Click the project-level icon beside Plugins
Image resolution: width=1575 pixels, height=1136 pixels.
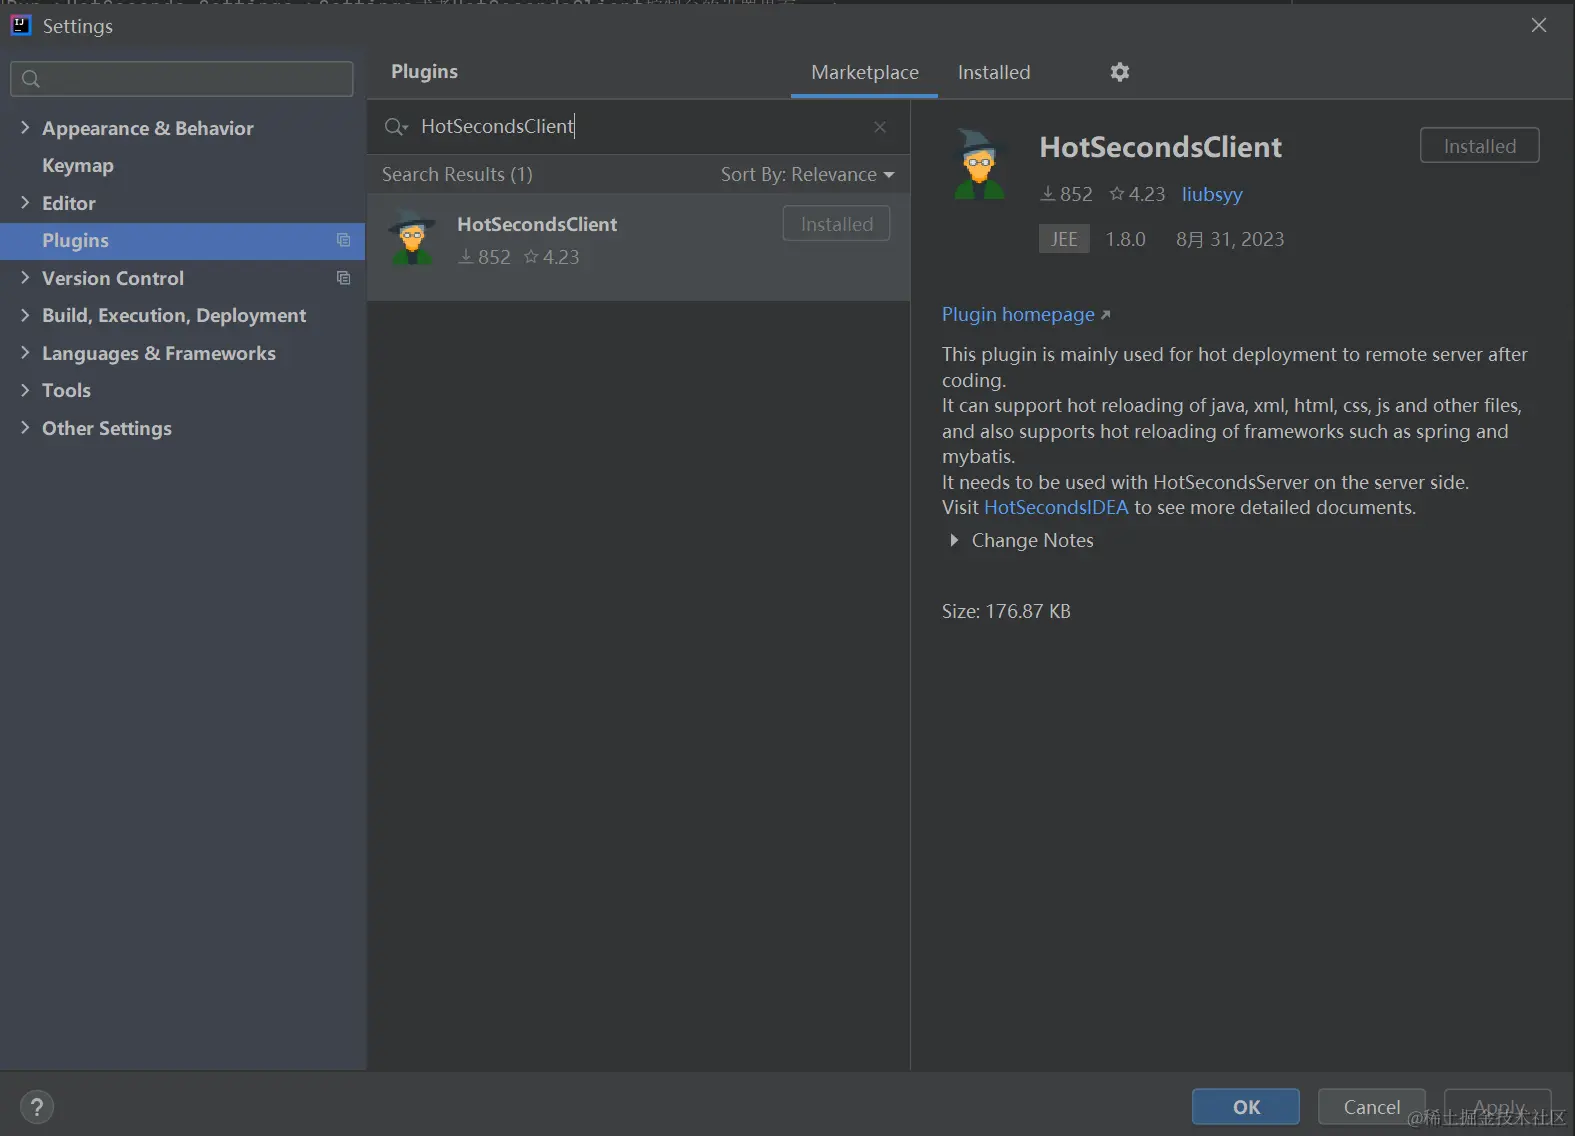pyautogui.click(x=343, y=240)
